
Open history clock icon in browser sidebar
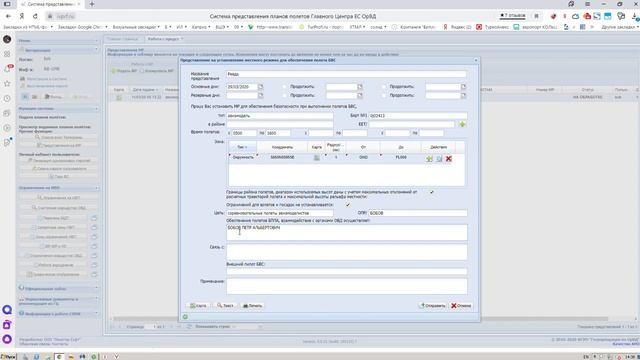tap(7, 98)
